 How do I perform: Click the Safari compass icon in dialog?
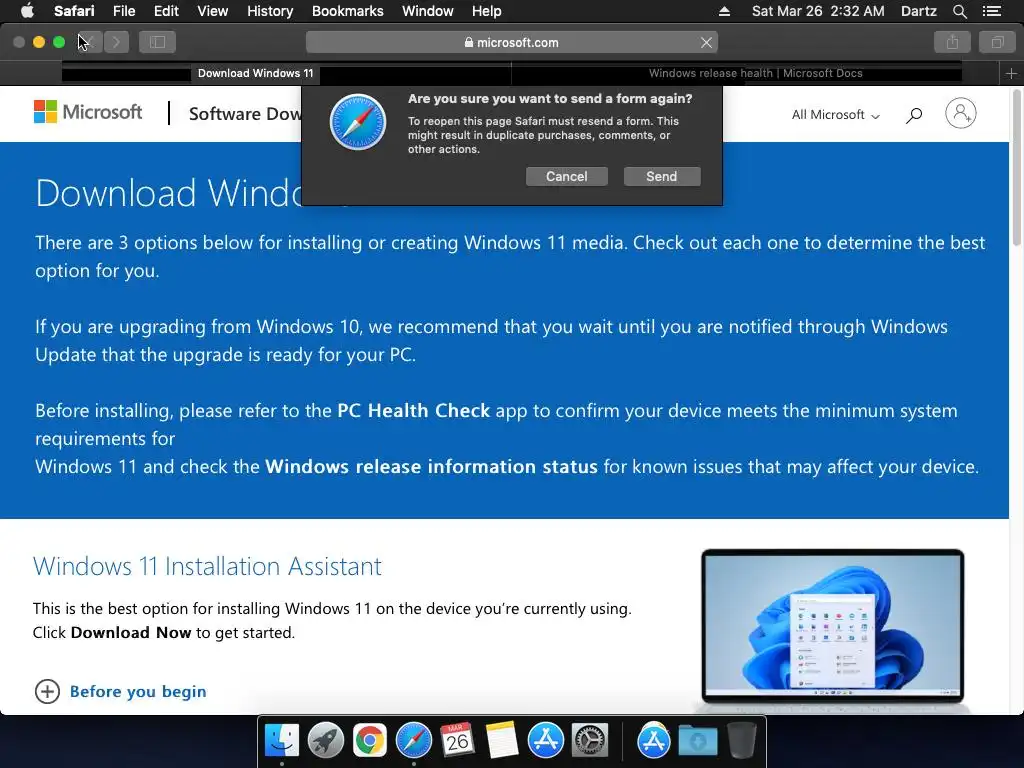pos(357,122)
